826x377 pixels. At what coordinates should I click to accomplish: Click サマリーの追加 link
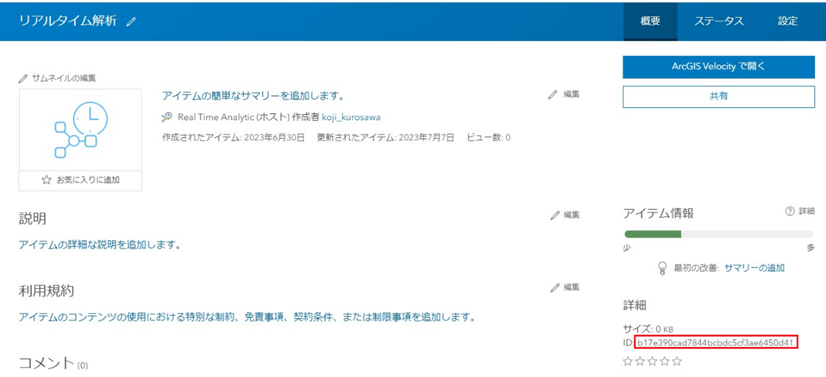pyautogui.click(x=754, y=268)
